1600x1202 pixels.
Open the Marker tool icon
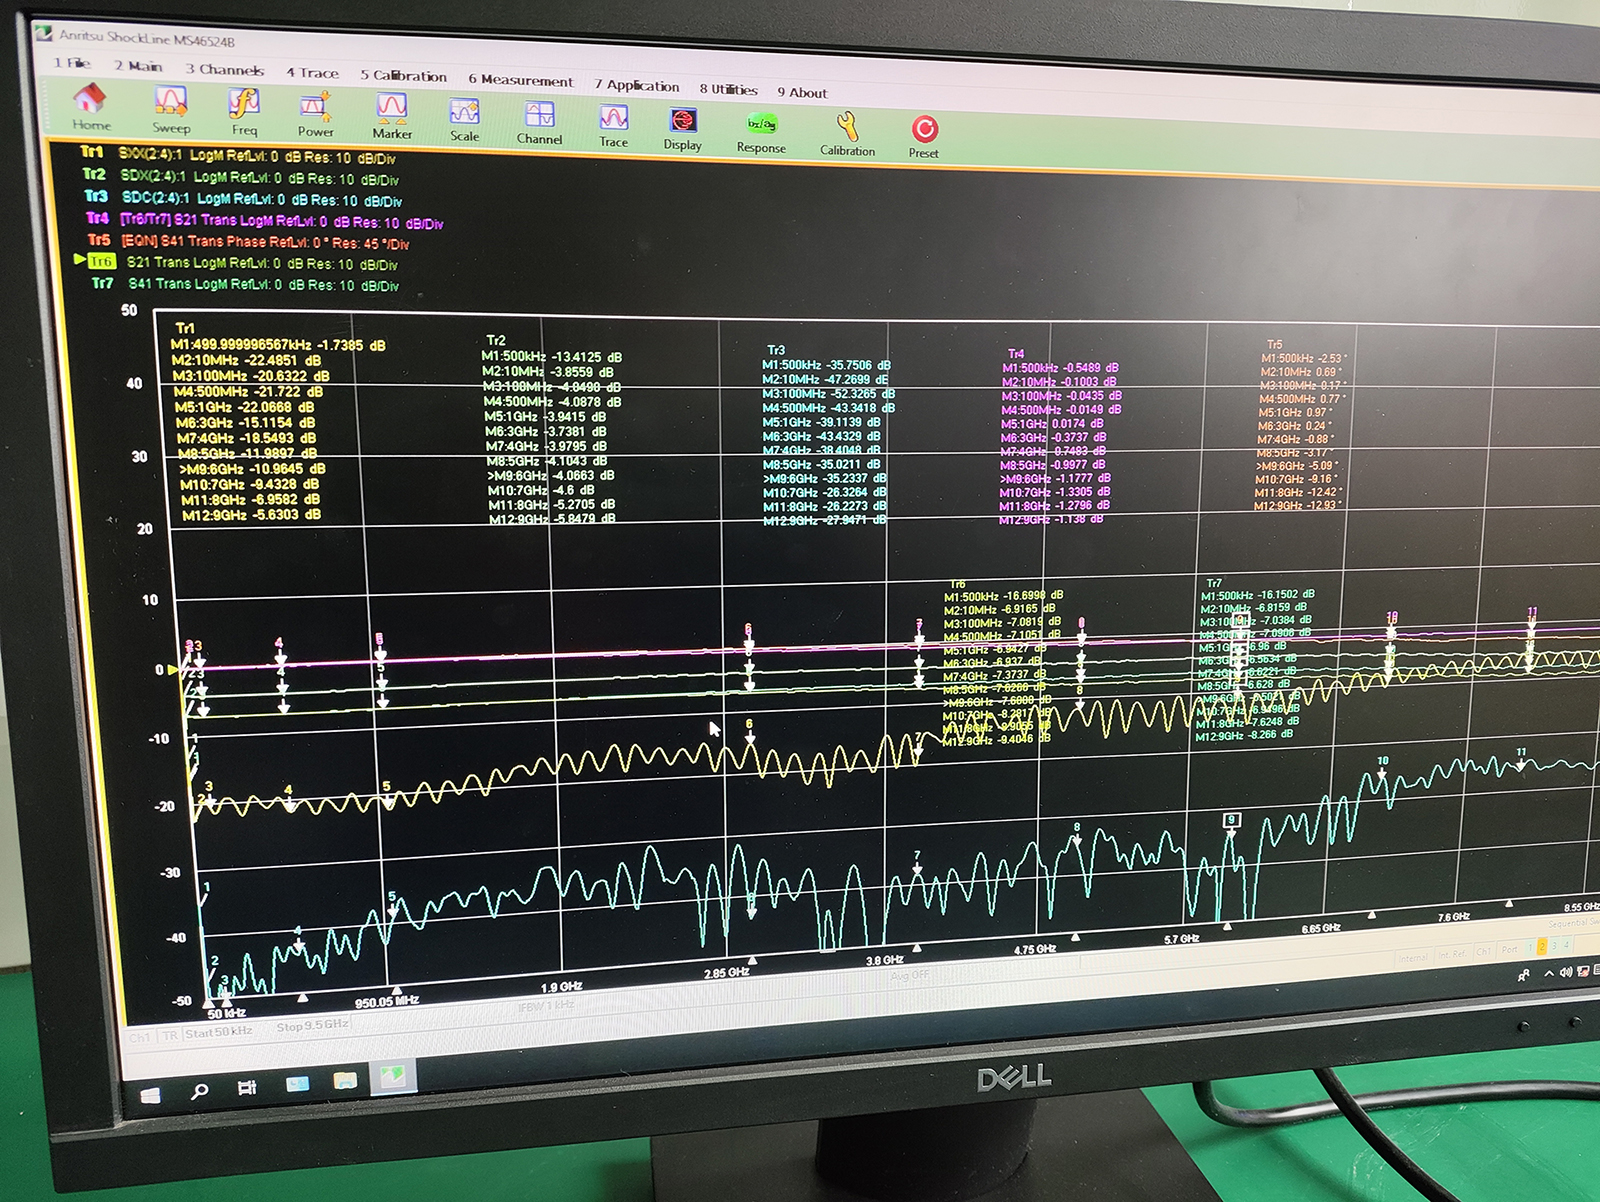tap(391, 109)
